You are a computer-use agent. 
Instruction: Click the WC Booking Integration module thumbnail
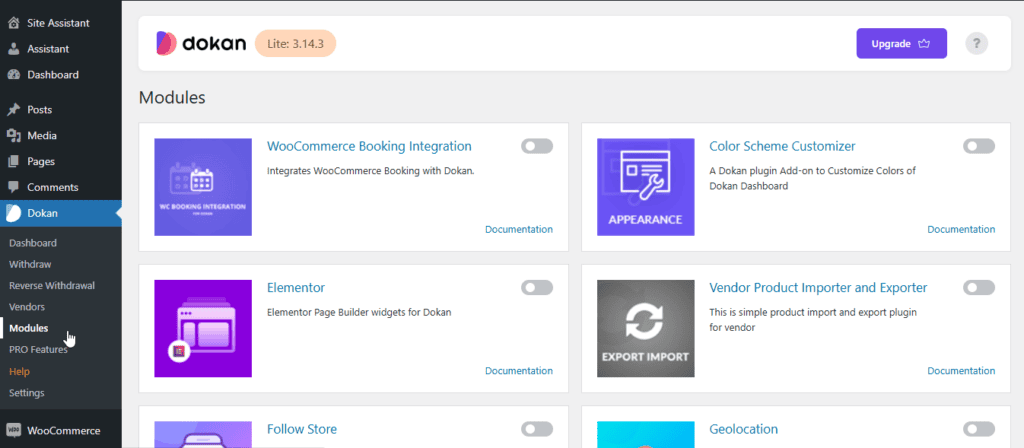[x=203, y=187]
